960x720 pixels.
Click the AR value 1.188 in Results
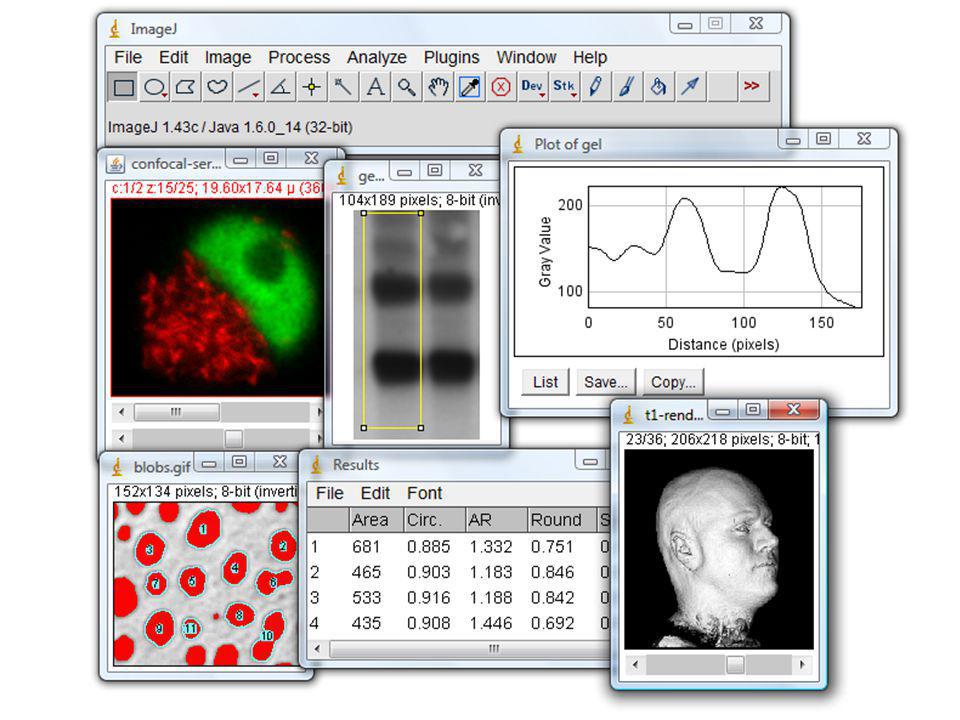(x=490, y=598)
